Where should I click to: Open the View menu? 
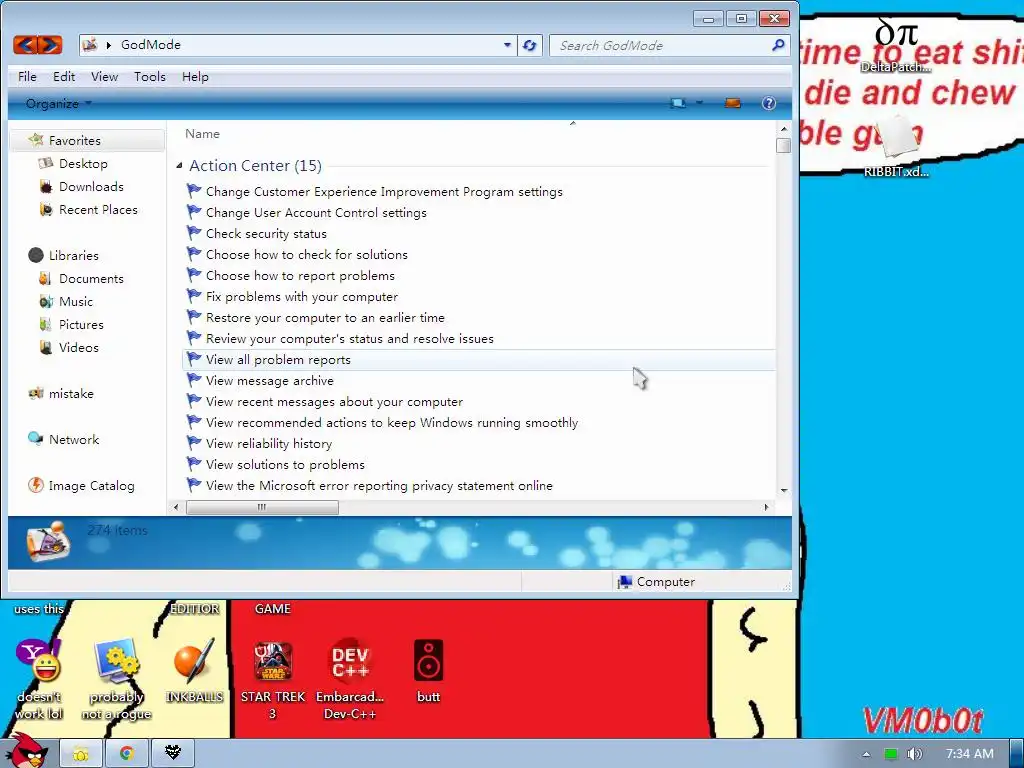(104, 76)
